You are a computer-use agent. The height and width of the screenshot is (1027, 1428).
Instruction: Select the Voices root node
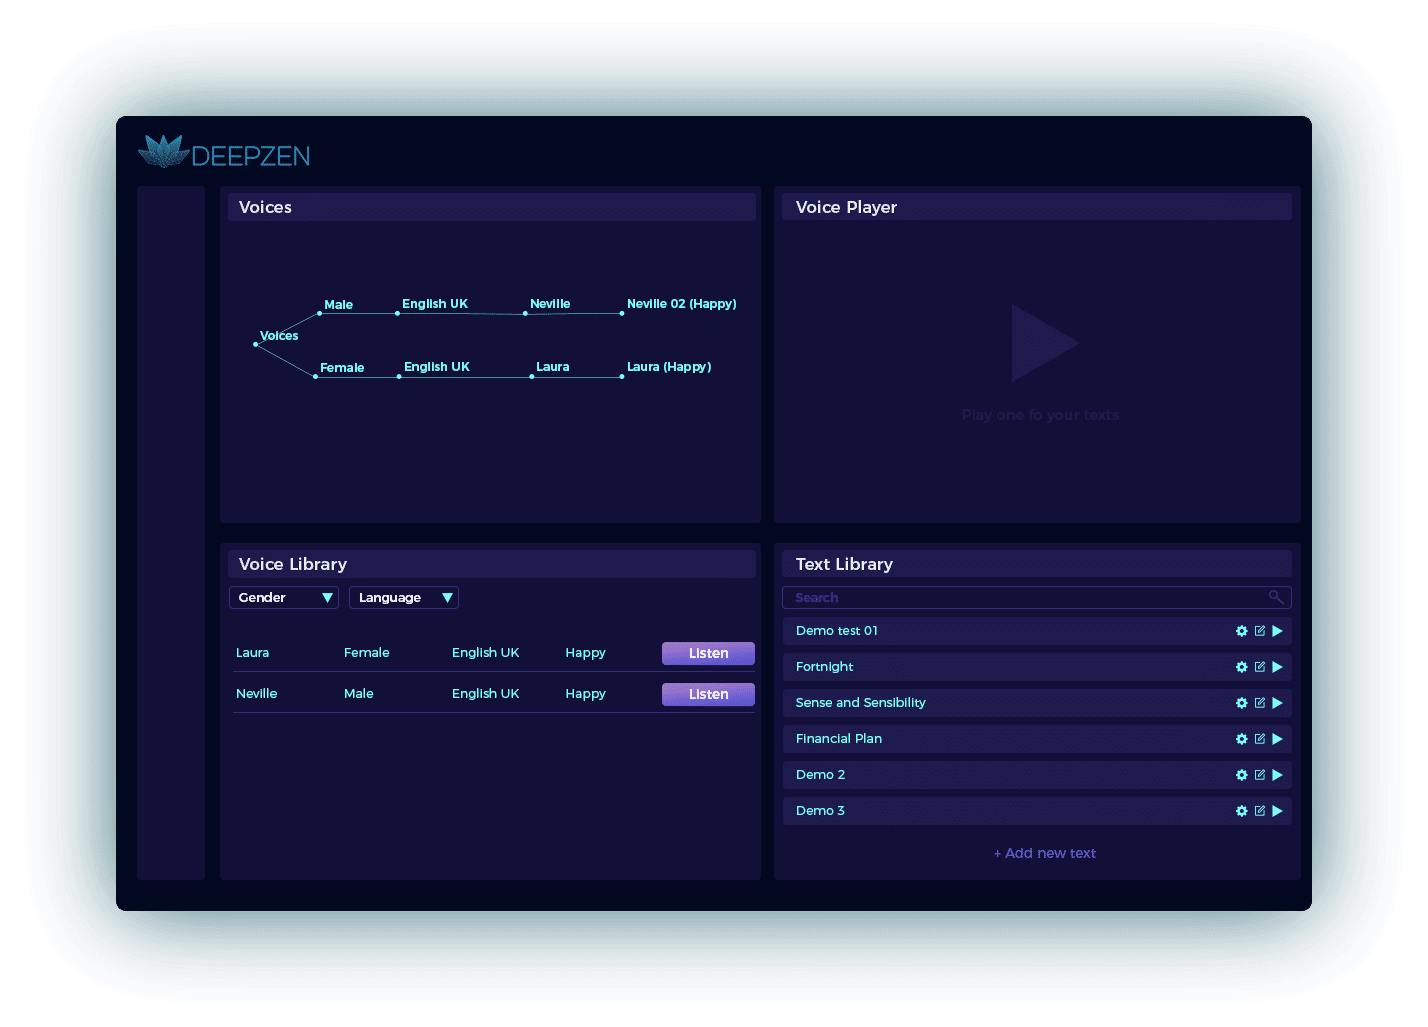point(279,336)
